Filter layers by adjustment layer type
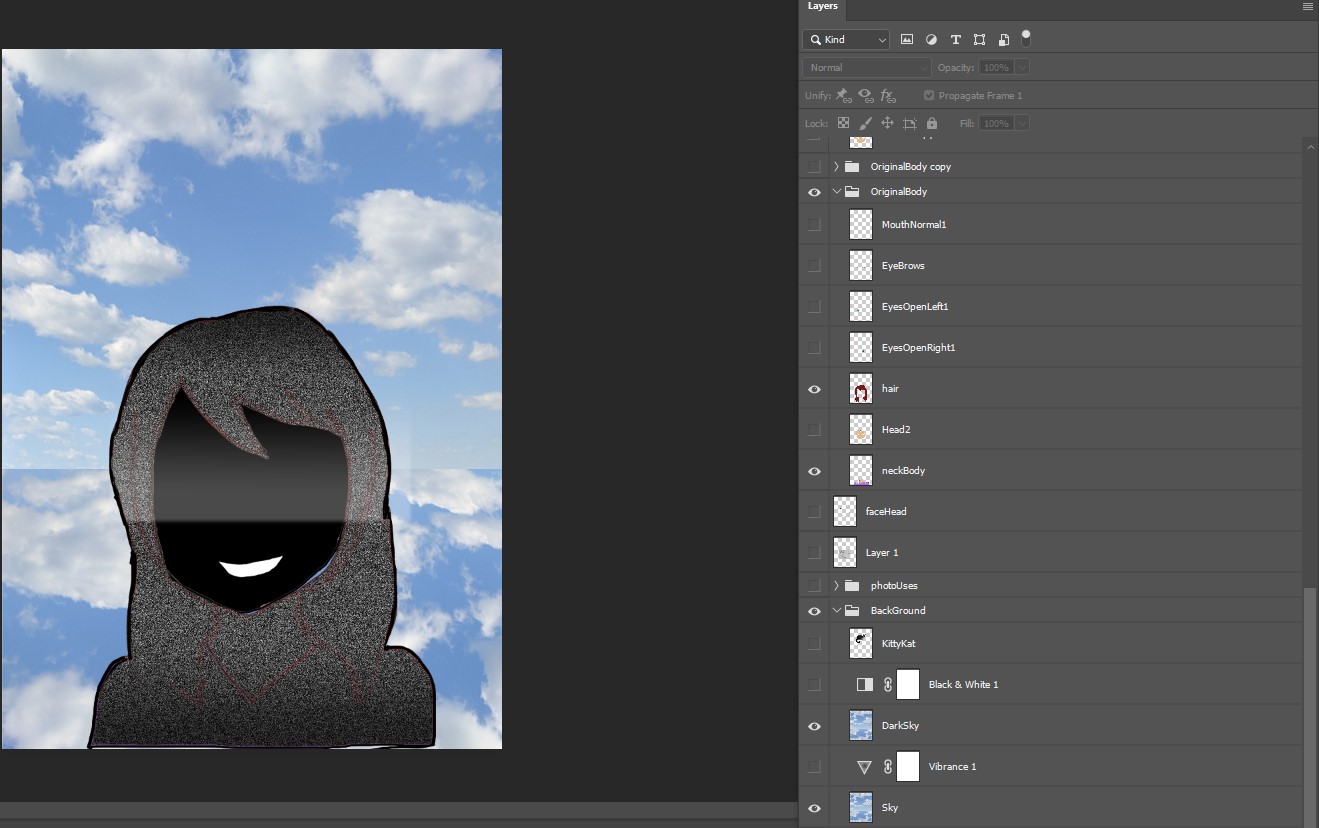Image resolution: width=1319 pixels, height=828 pixels. tap(931, 40)
